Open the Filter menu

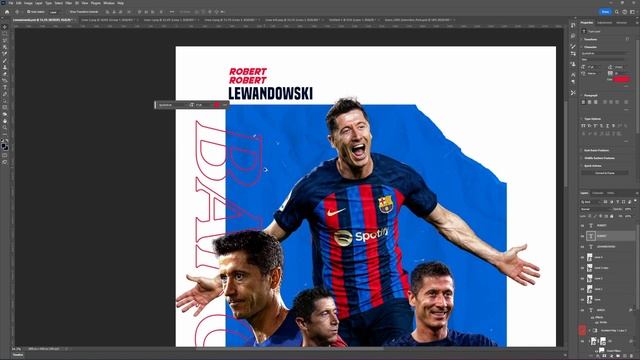[69, 3]
